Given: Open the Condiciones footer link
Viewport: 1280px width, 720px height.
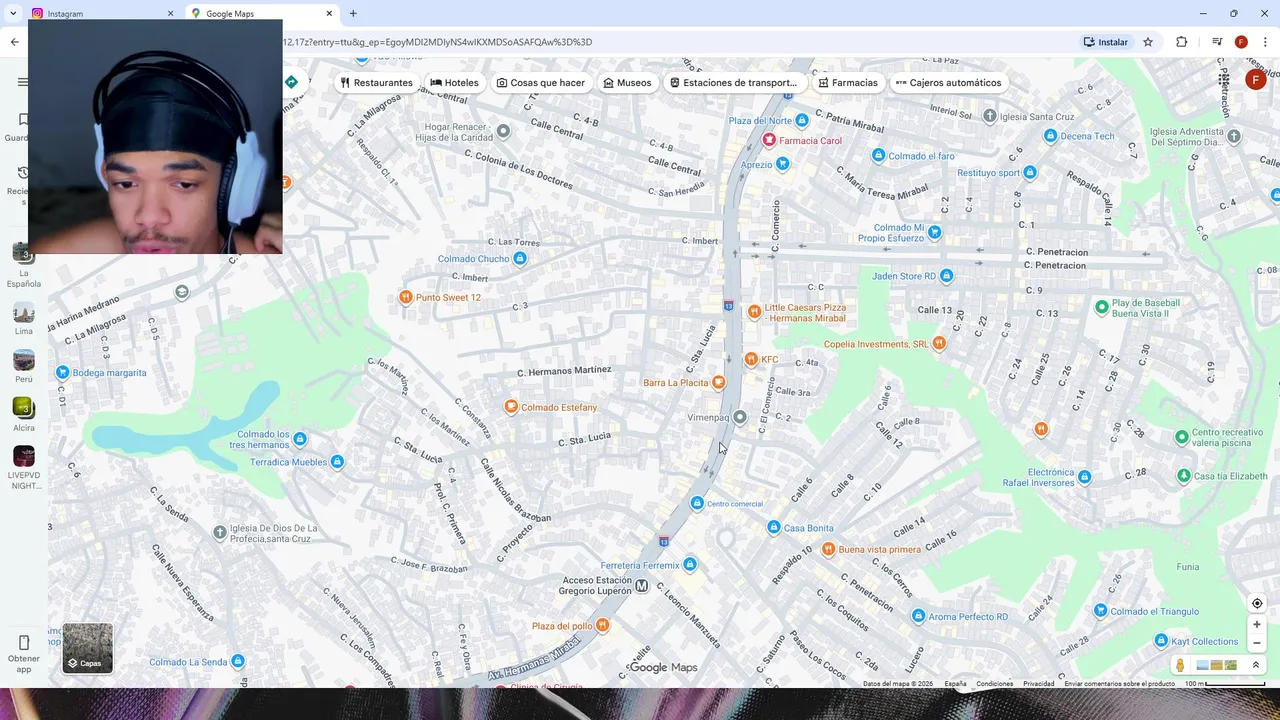Looking at the screenshot, I should coord(995,684).
